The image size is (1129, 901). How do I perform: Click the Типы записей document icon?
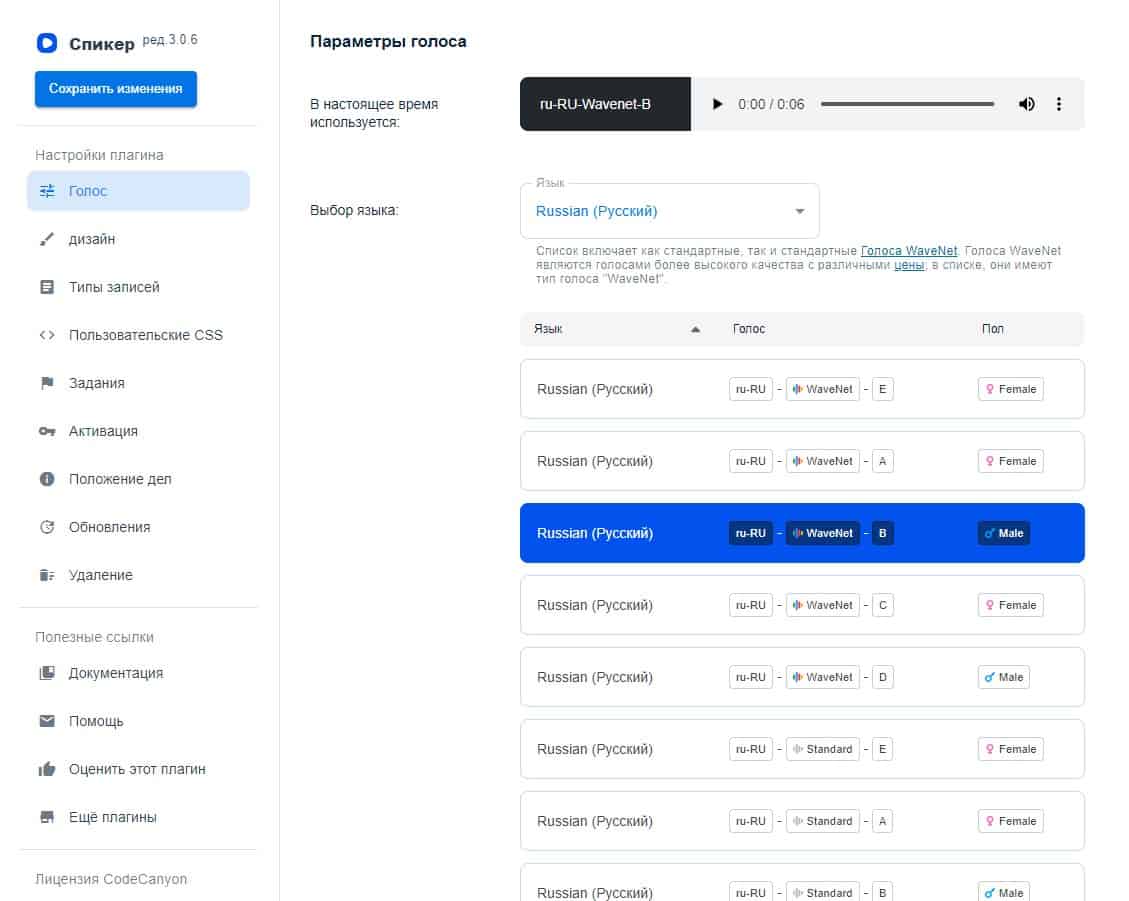[x=47, y=287]
